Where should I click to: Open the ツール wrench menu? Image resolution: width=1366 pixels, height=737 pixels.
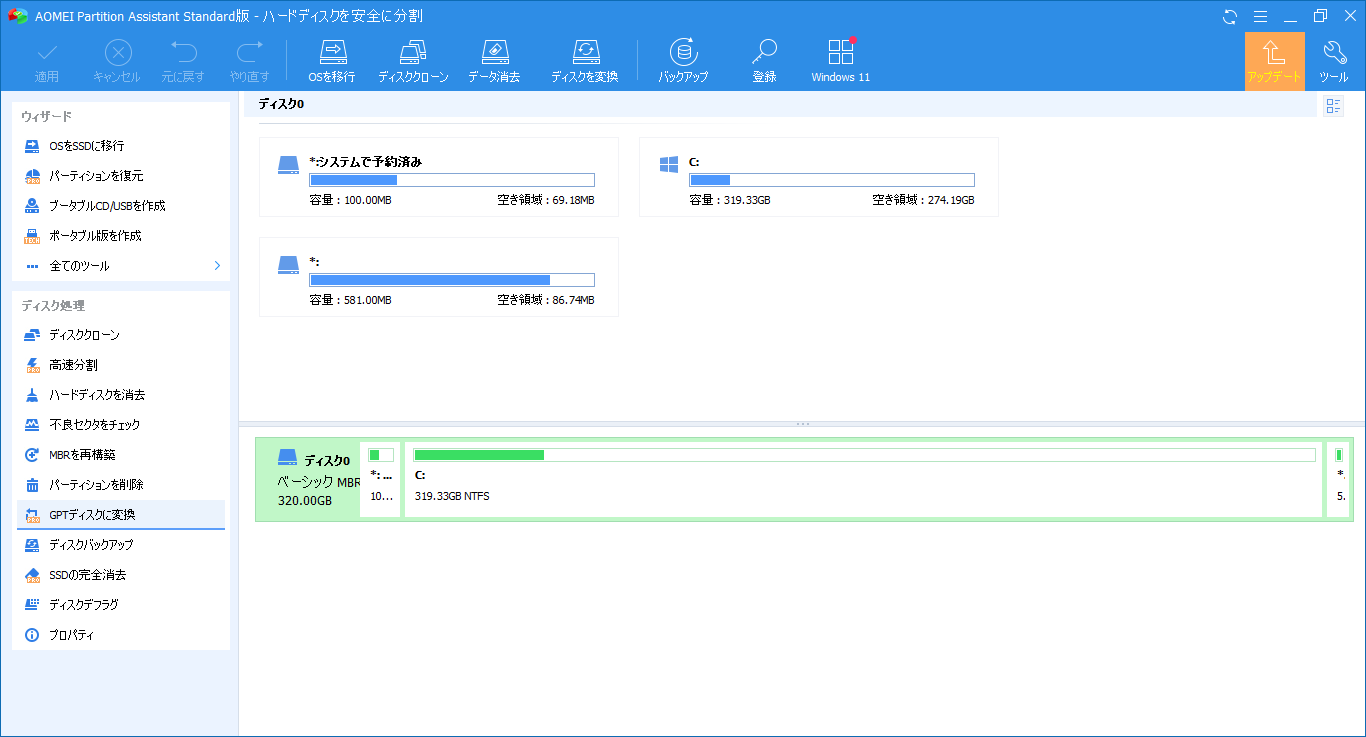click(x=1333, y=61)
